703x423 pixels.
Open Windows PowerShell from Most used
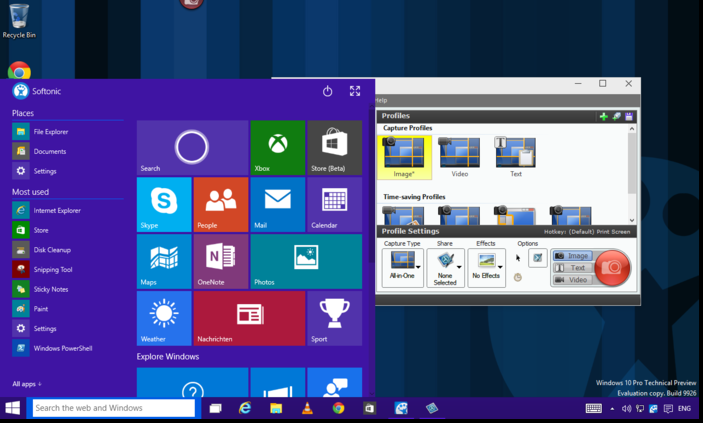click(67, 348)
